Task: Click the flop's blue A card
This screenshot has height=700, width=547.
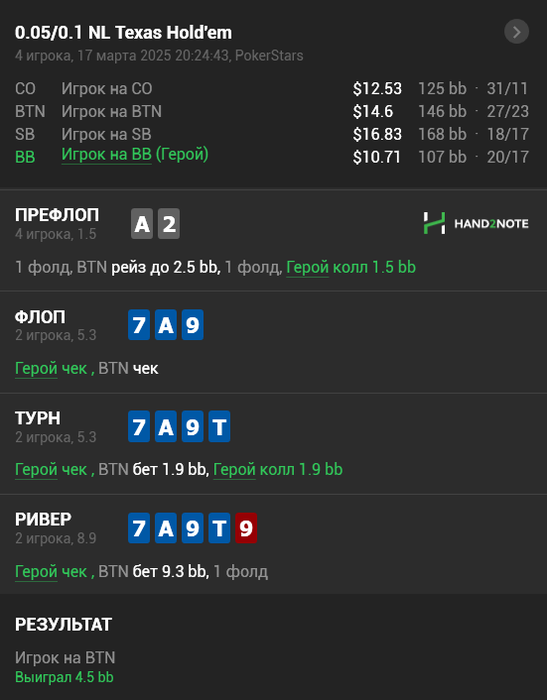Action: pyautogui.click(x=166, y=325)
